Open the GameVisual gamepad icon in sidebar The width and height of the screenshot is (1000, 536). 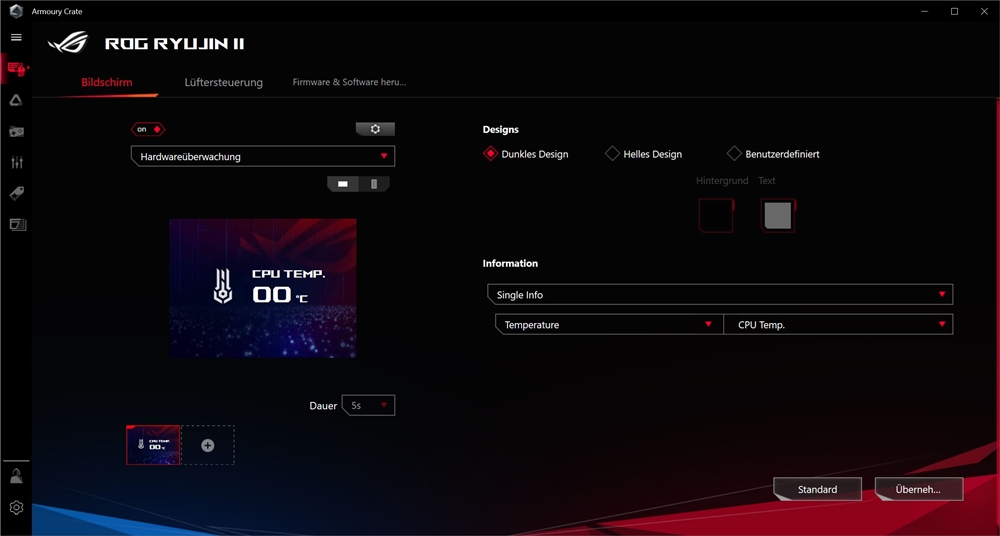tap(16, 131)
